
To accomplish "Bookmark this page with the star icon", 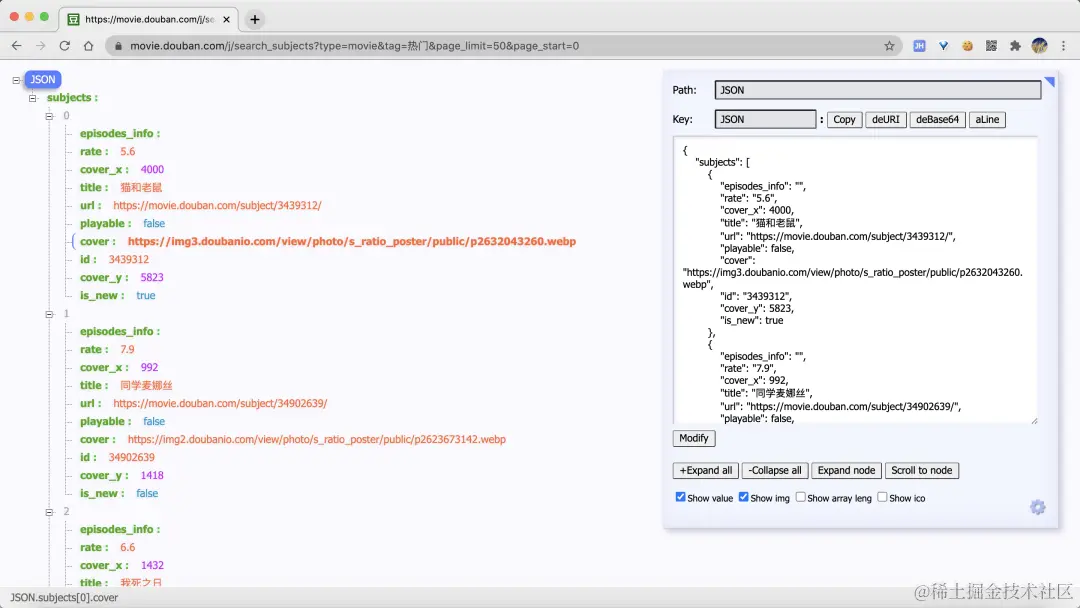I will coord(889,45).
